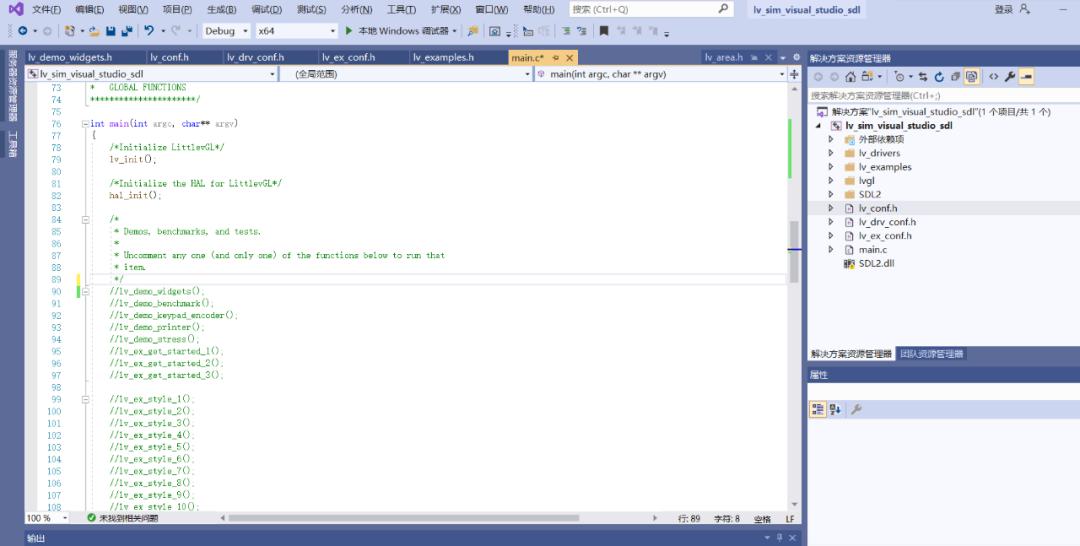1080x546 pixels.
Task: Toggle pin on the main.c tab
Action: [556, 58]
